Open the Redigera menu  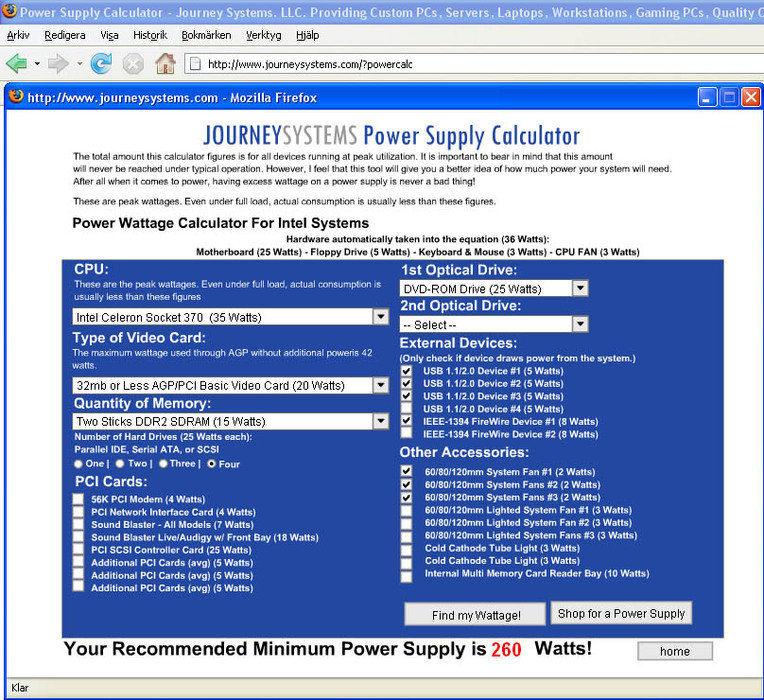(x=65, y=36)
